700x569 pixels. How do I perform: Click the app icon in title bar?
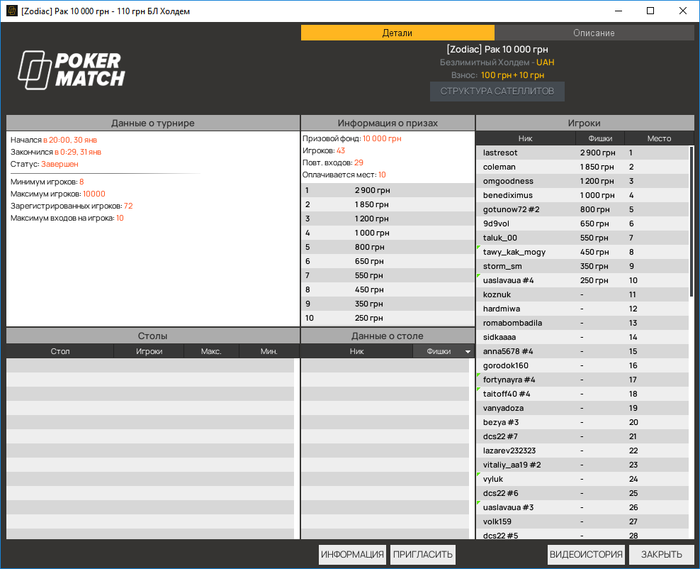11,11
